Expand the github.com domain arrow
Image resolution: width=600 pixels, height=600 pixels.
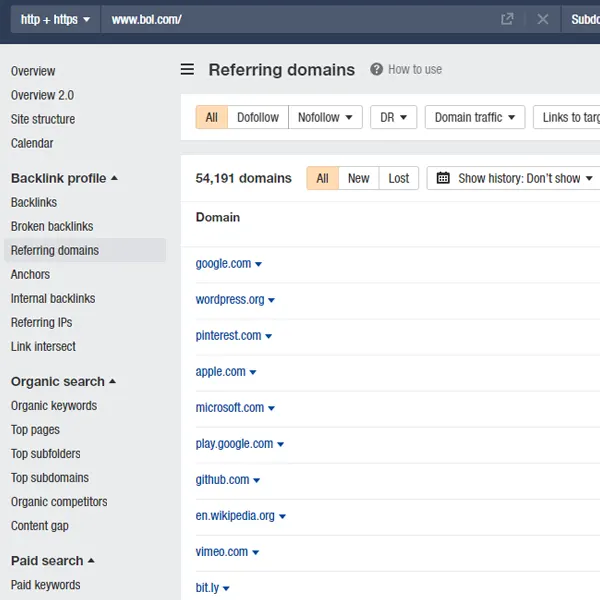tap(256, 480)
